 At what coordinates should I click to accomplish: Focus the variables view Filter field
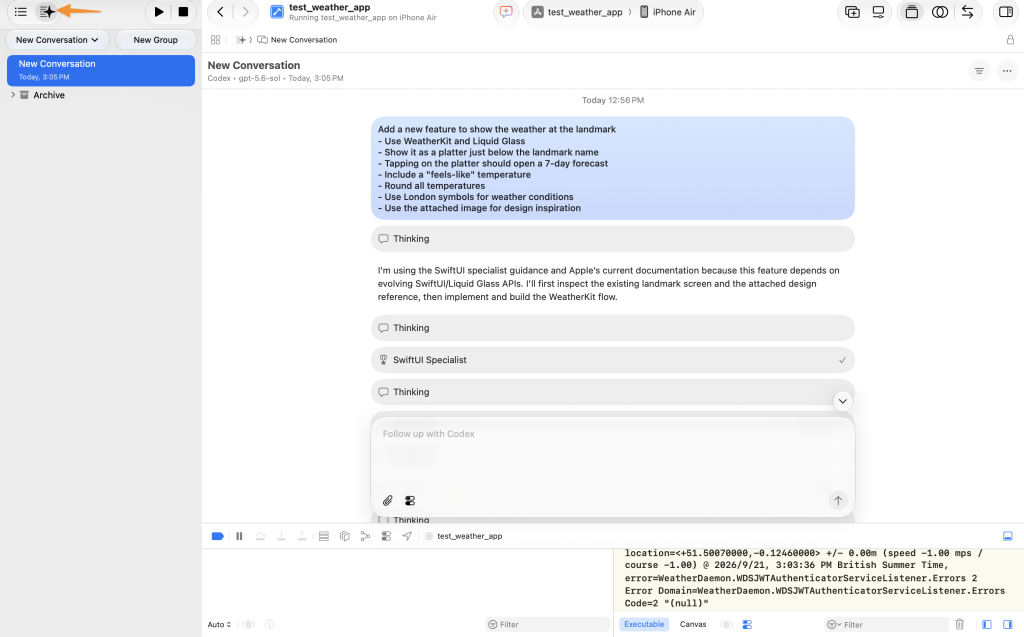[x=547, y=625]
